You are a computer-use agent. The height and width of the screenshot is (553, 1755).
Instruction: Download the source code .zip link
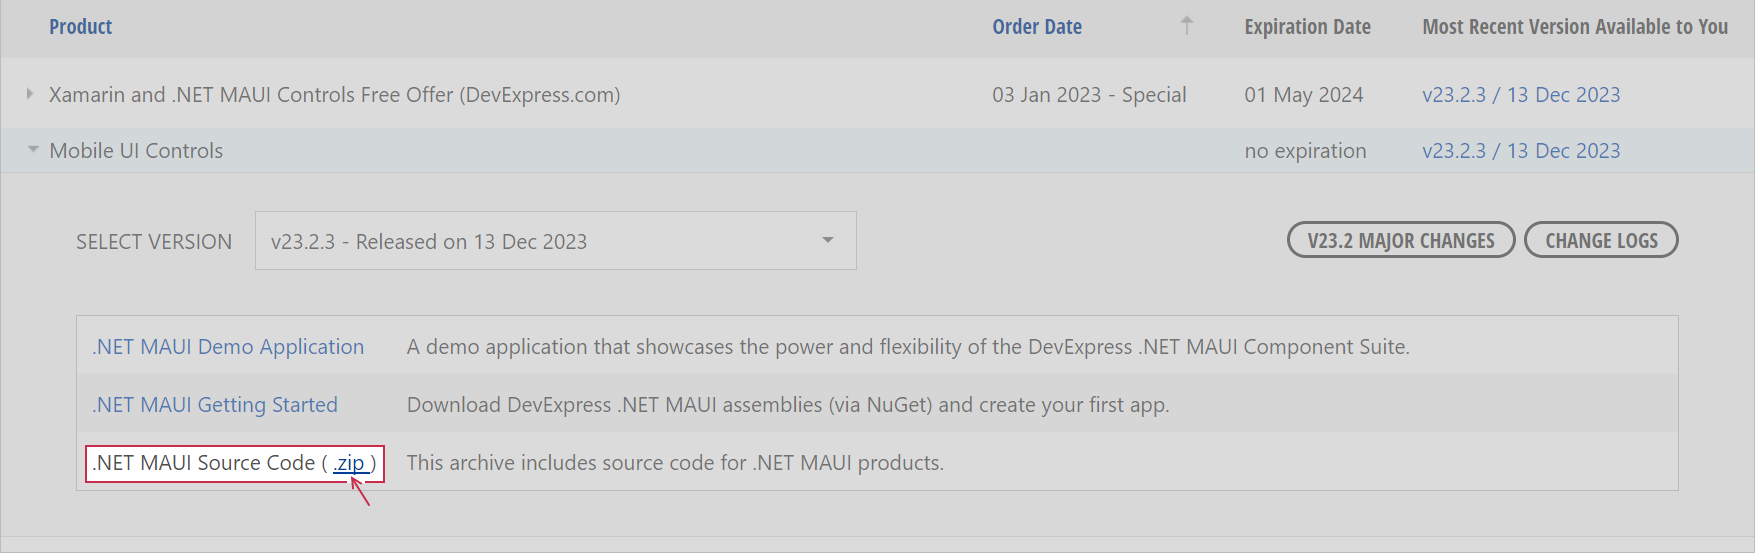349,463
